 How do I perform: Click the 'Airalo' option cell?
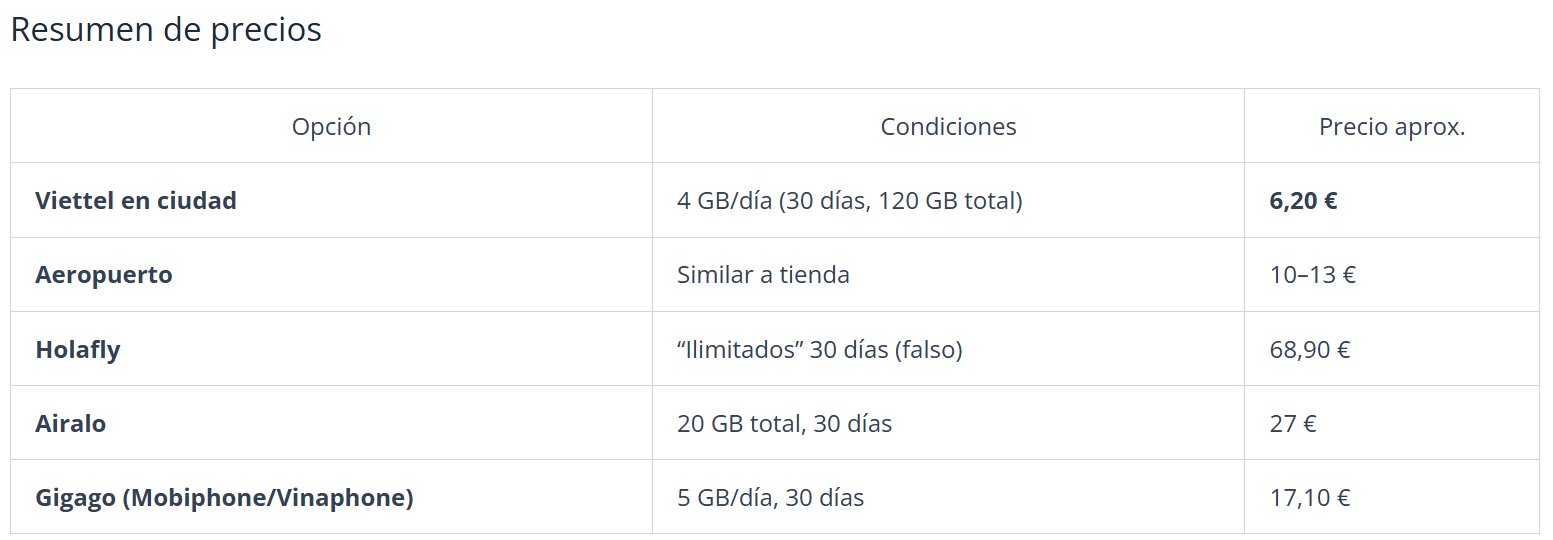click(71, 424)
